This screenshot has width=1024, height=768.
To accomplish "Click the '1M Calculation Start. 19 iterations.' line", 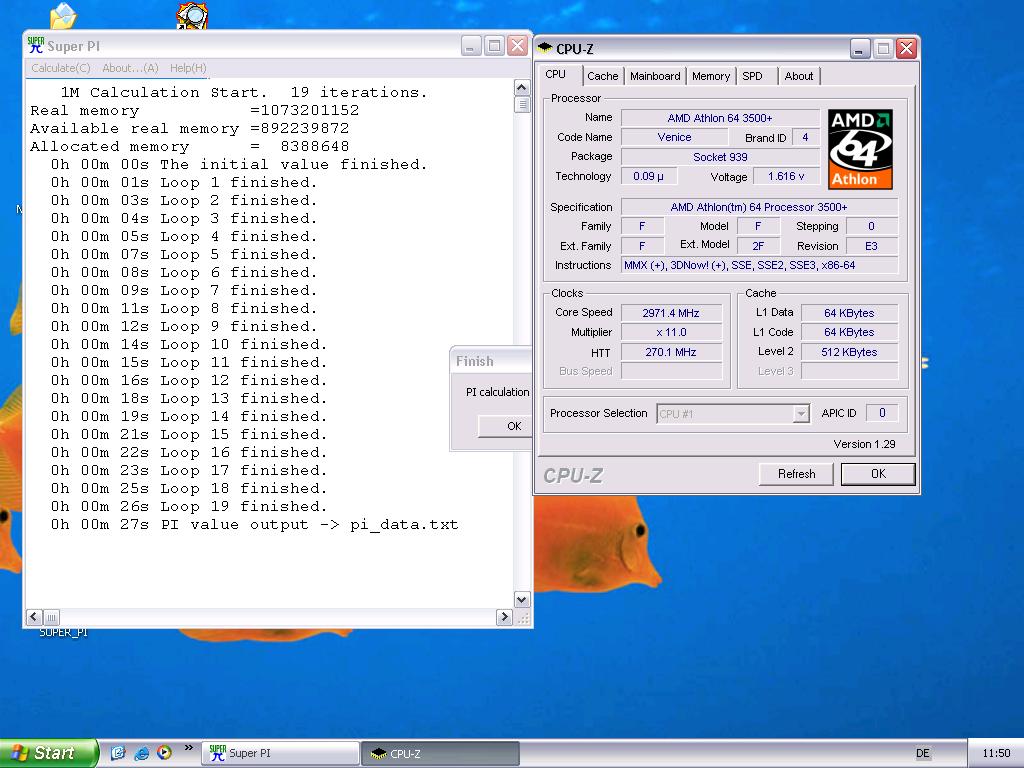I will [x=244, y=92].
